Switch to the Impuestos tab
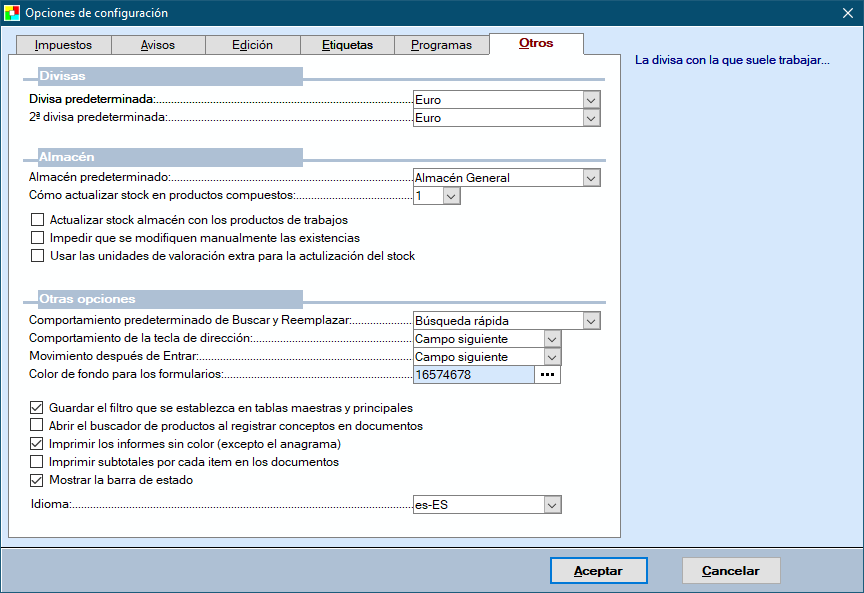Image resolution: width=864 pixels, height=593 pixels. coord(63,45)
